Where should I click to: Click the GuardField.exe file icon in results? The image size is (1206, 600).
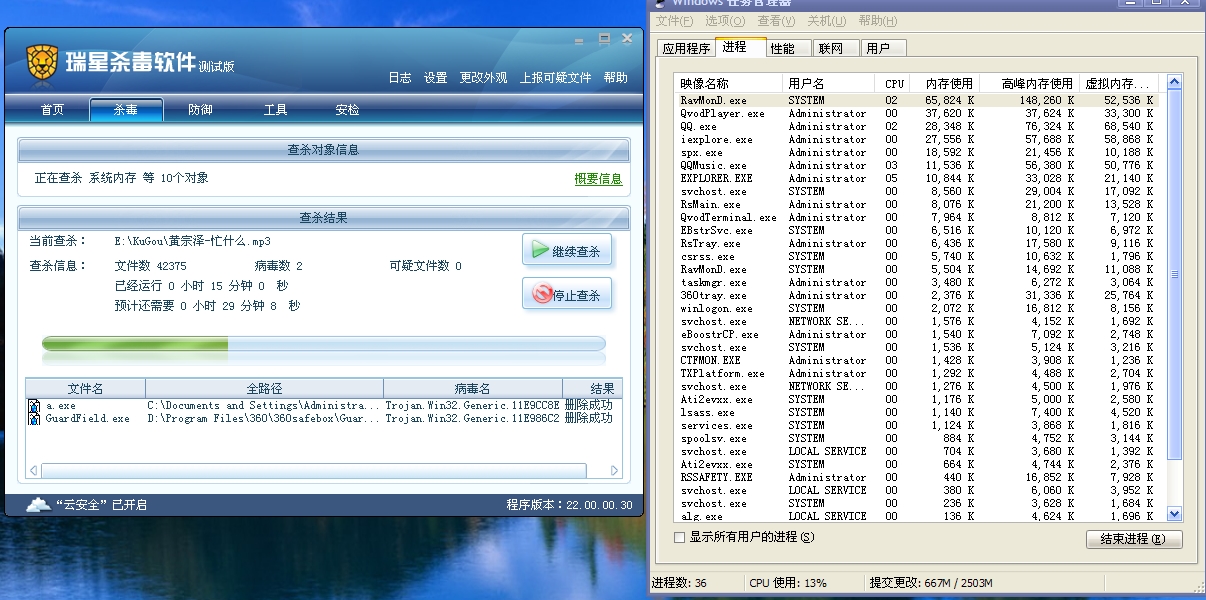tap(34, 419)
